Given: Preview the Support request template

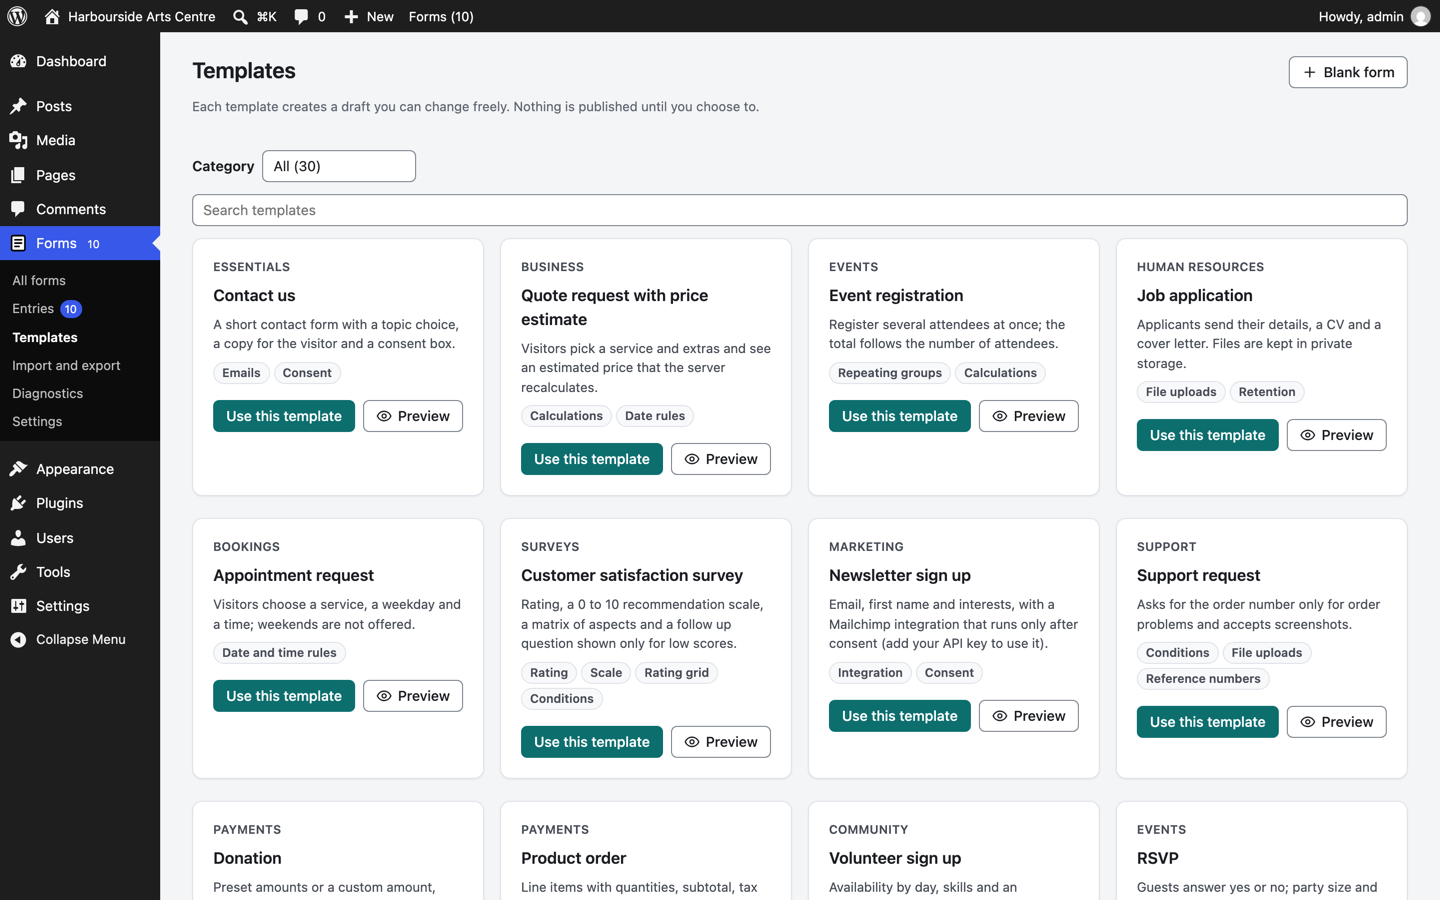Looking at the screenshot, I should (1337, 722).
